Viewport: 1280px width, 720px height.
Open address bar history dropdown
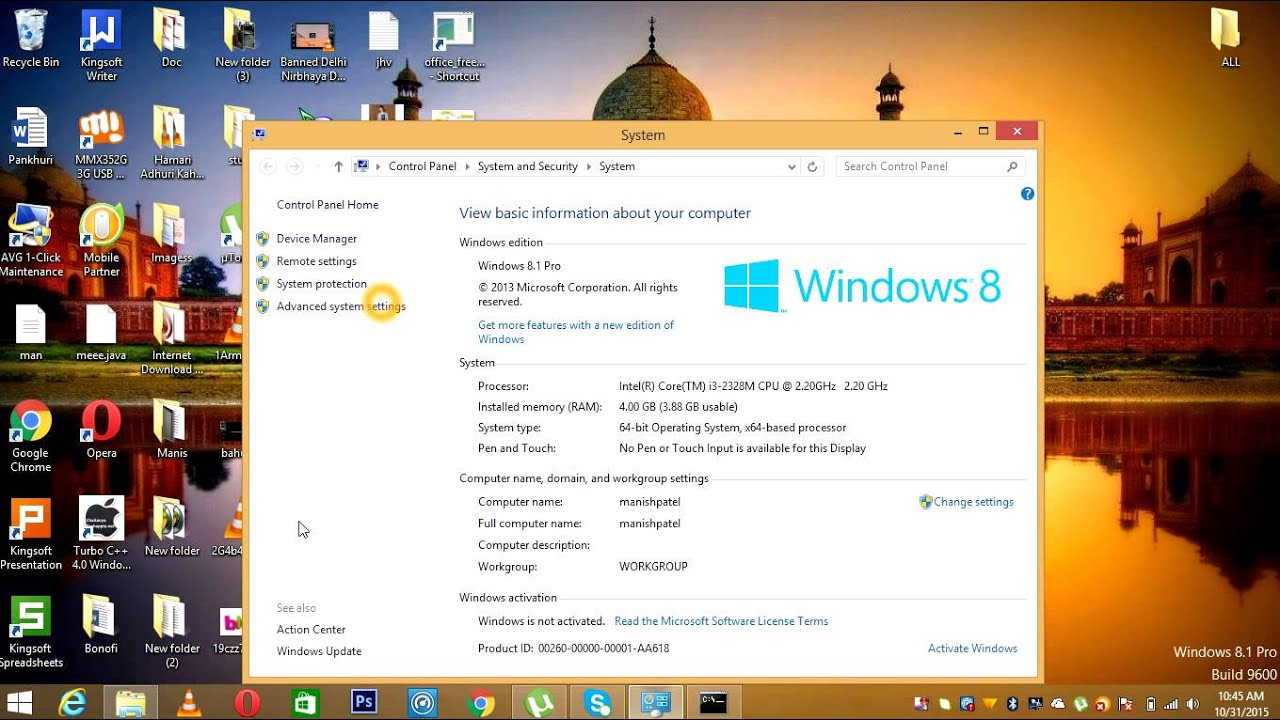coord(792,167)
